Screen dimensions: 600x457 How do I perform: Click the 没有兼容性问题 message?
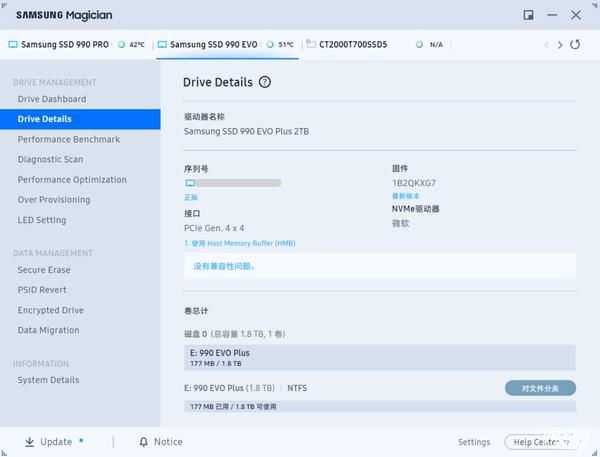point(224,266)
